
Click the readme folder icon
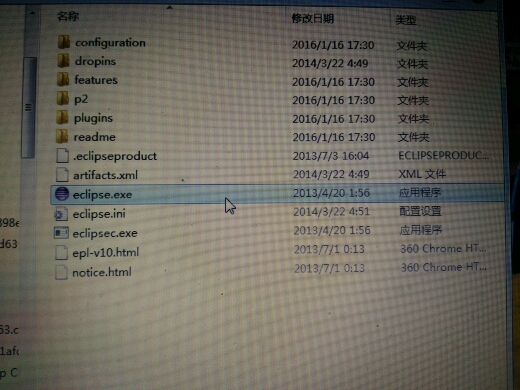click(x=62, y=136)
